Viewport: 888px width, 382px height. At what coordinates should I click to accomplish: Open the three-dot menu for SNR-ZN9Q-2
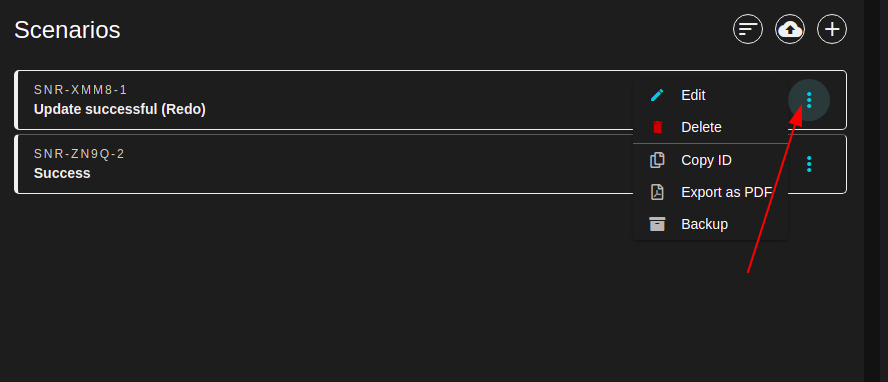tap(809, 164)
